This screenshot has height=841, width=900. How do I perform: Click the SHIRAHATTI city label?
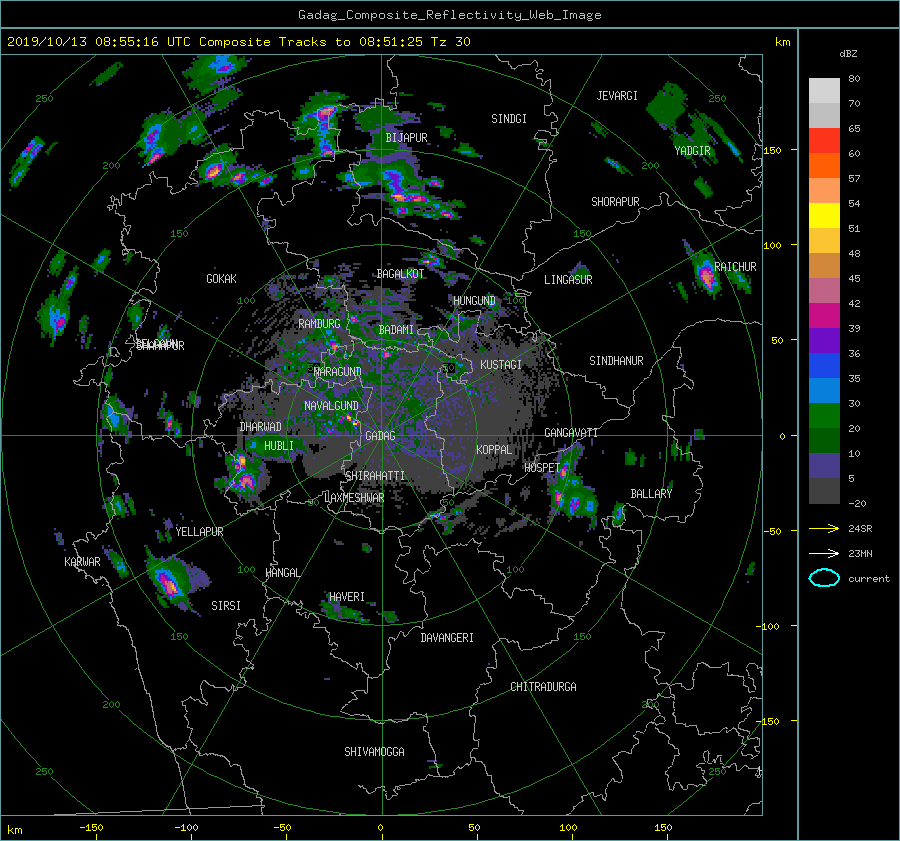(375, 476)
